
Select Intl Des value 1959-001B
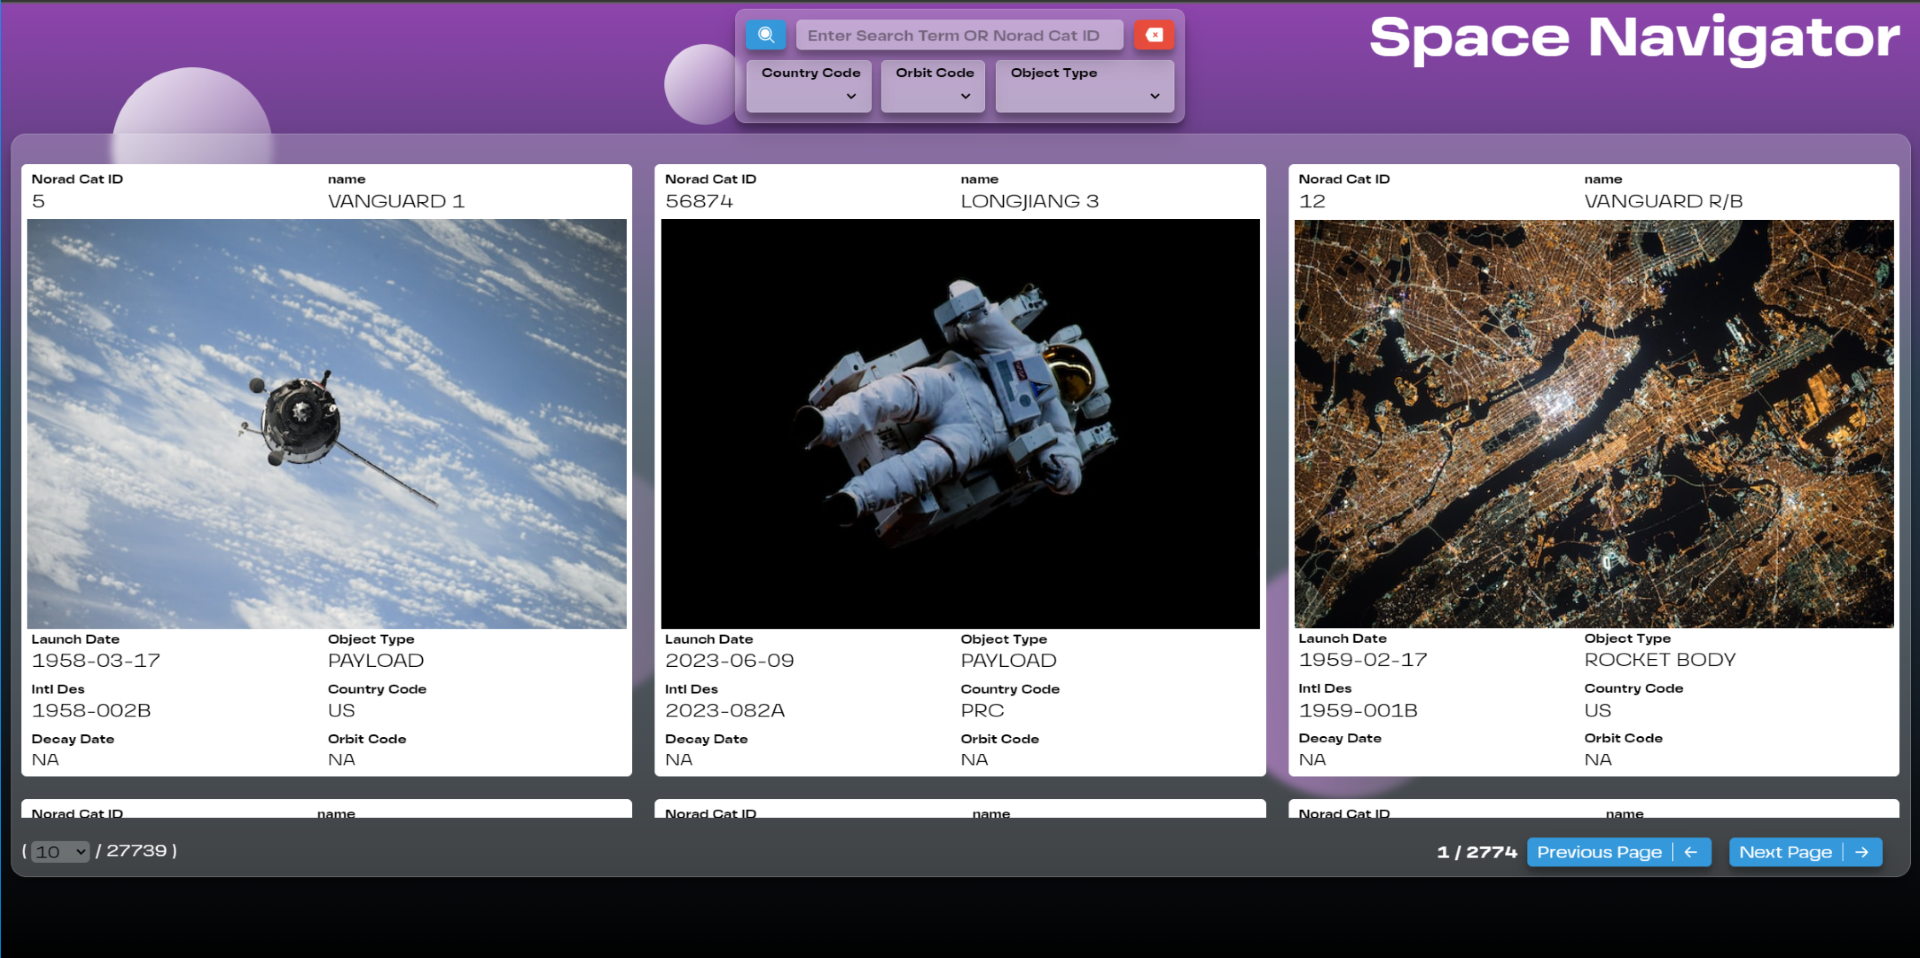coord(1358,710)
